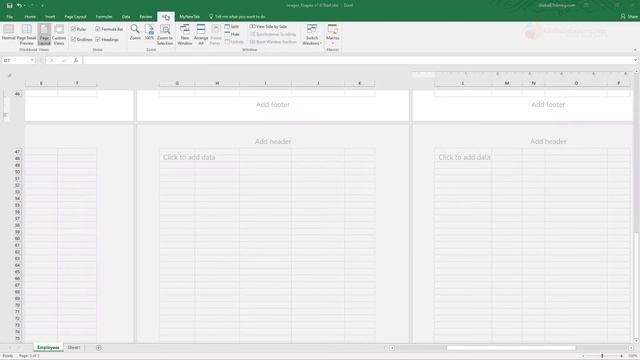Click to add data on middle page
640x360 pixels.
click(189, 157)
